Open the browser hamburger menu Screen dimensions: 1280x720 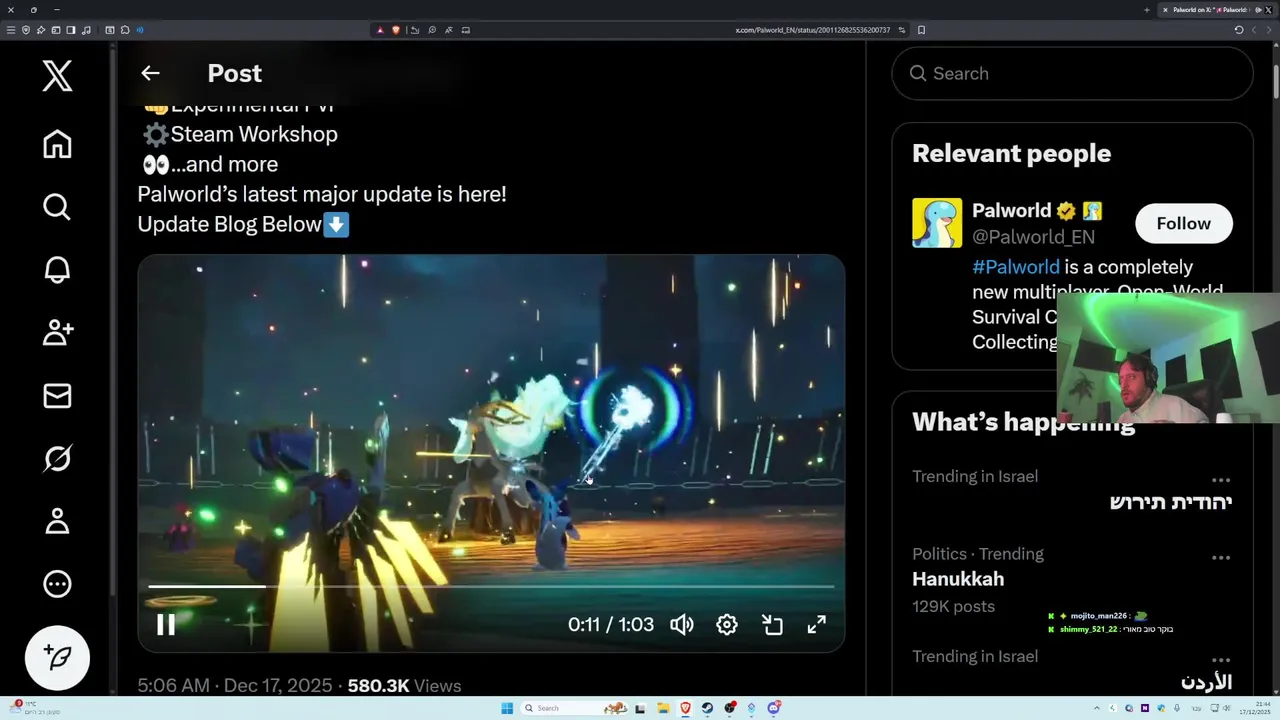[11, 30]
